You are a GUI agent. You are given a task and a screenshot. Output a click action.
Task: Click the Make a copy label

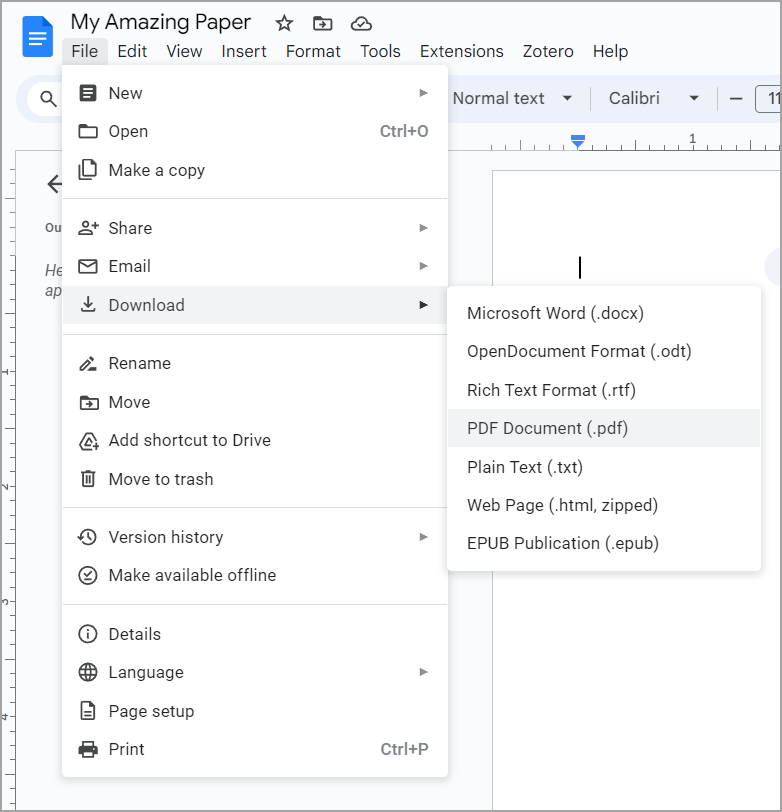pos(156,170)
